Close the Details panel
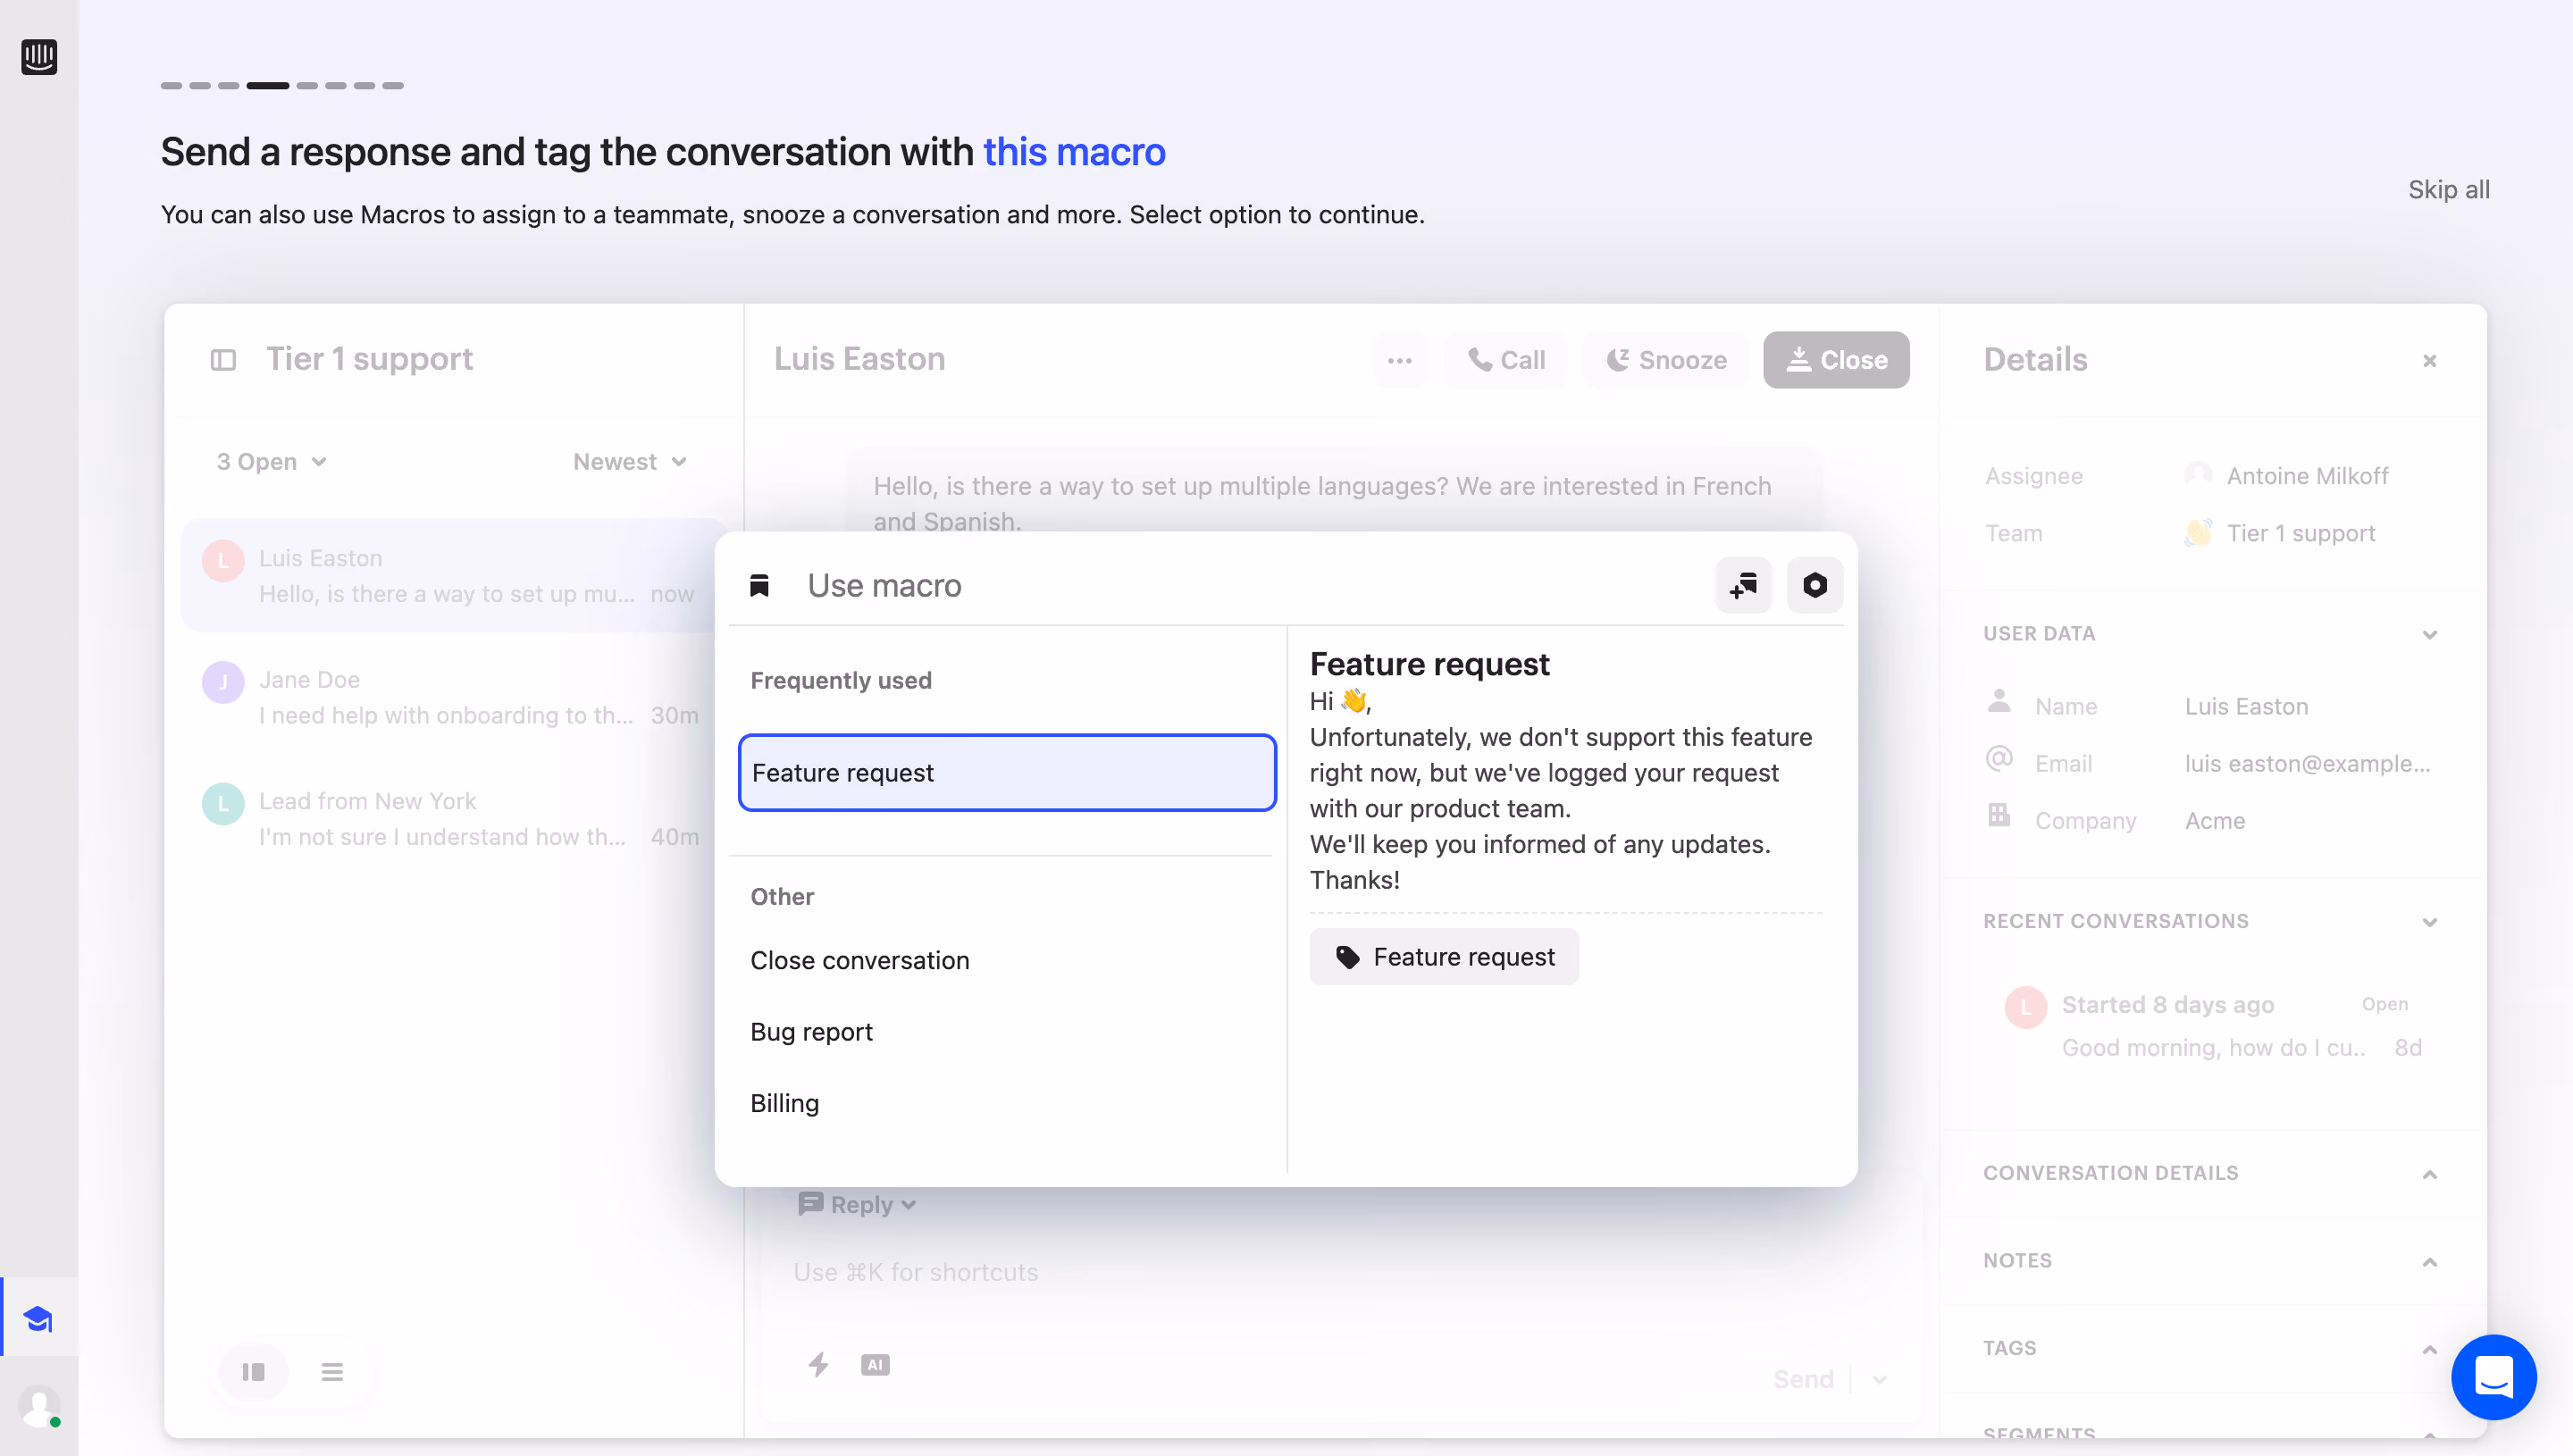The width and height of the screenshot is (2573, 1456). (2430, 361)
